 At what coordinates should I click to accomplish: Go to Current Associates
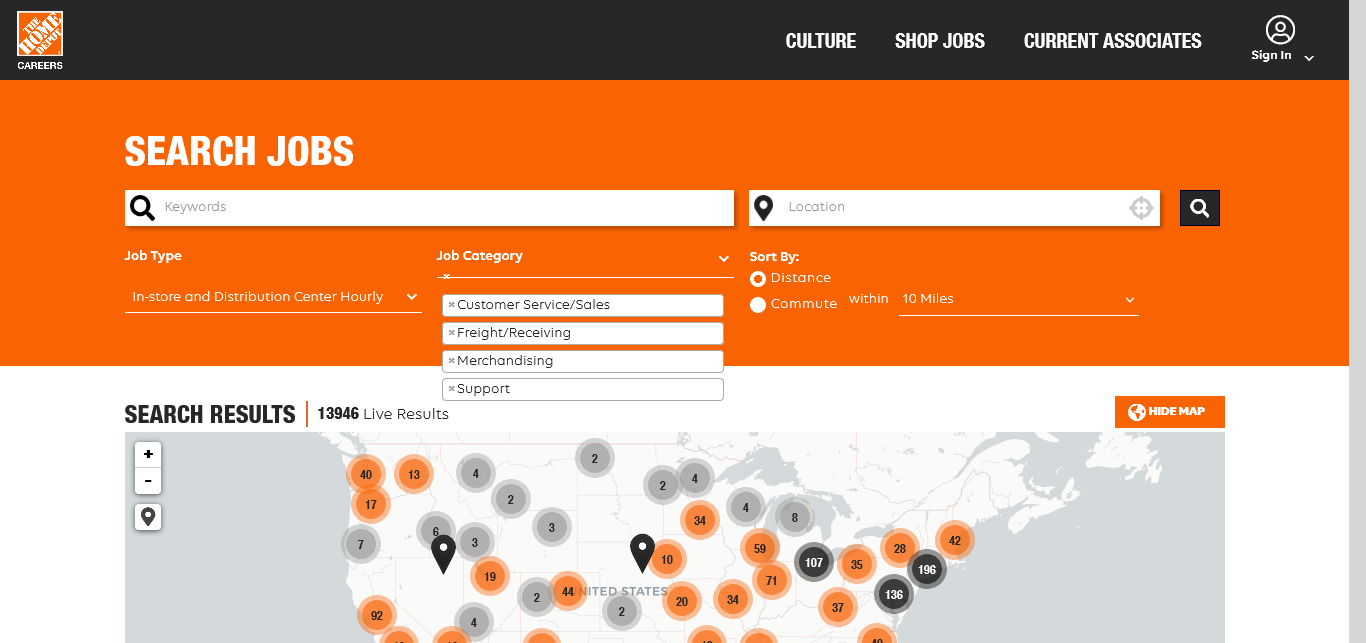1112,41
